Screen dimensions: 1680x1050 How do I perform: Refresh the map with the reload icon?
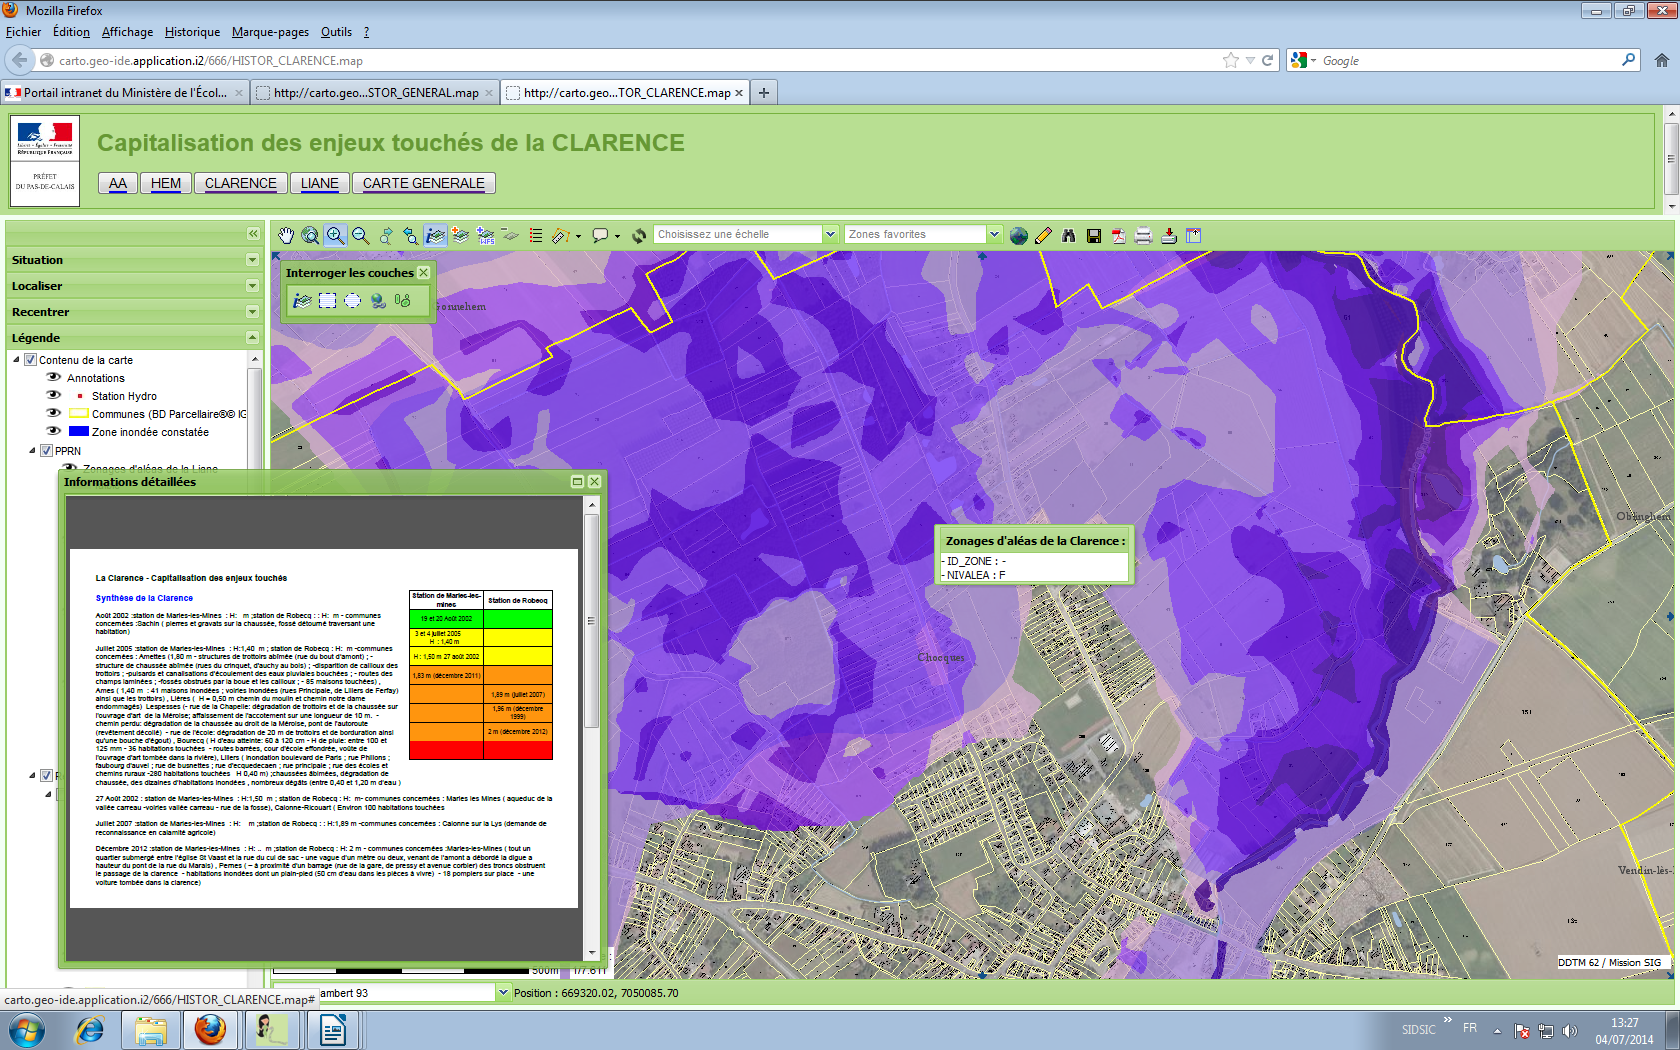(x=639, y=235)
